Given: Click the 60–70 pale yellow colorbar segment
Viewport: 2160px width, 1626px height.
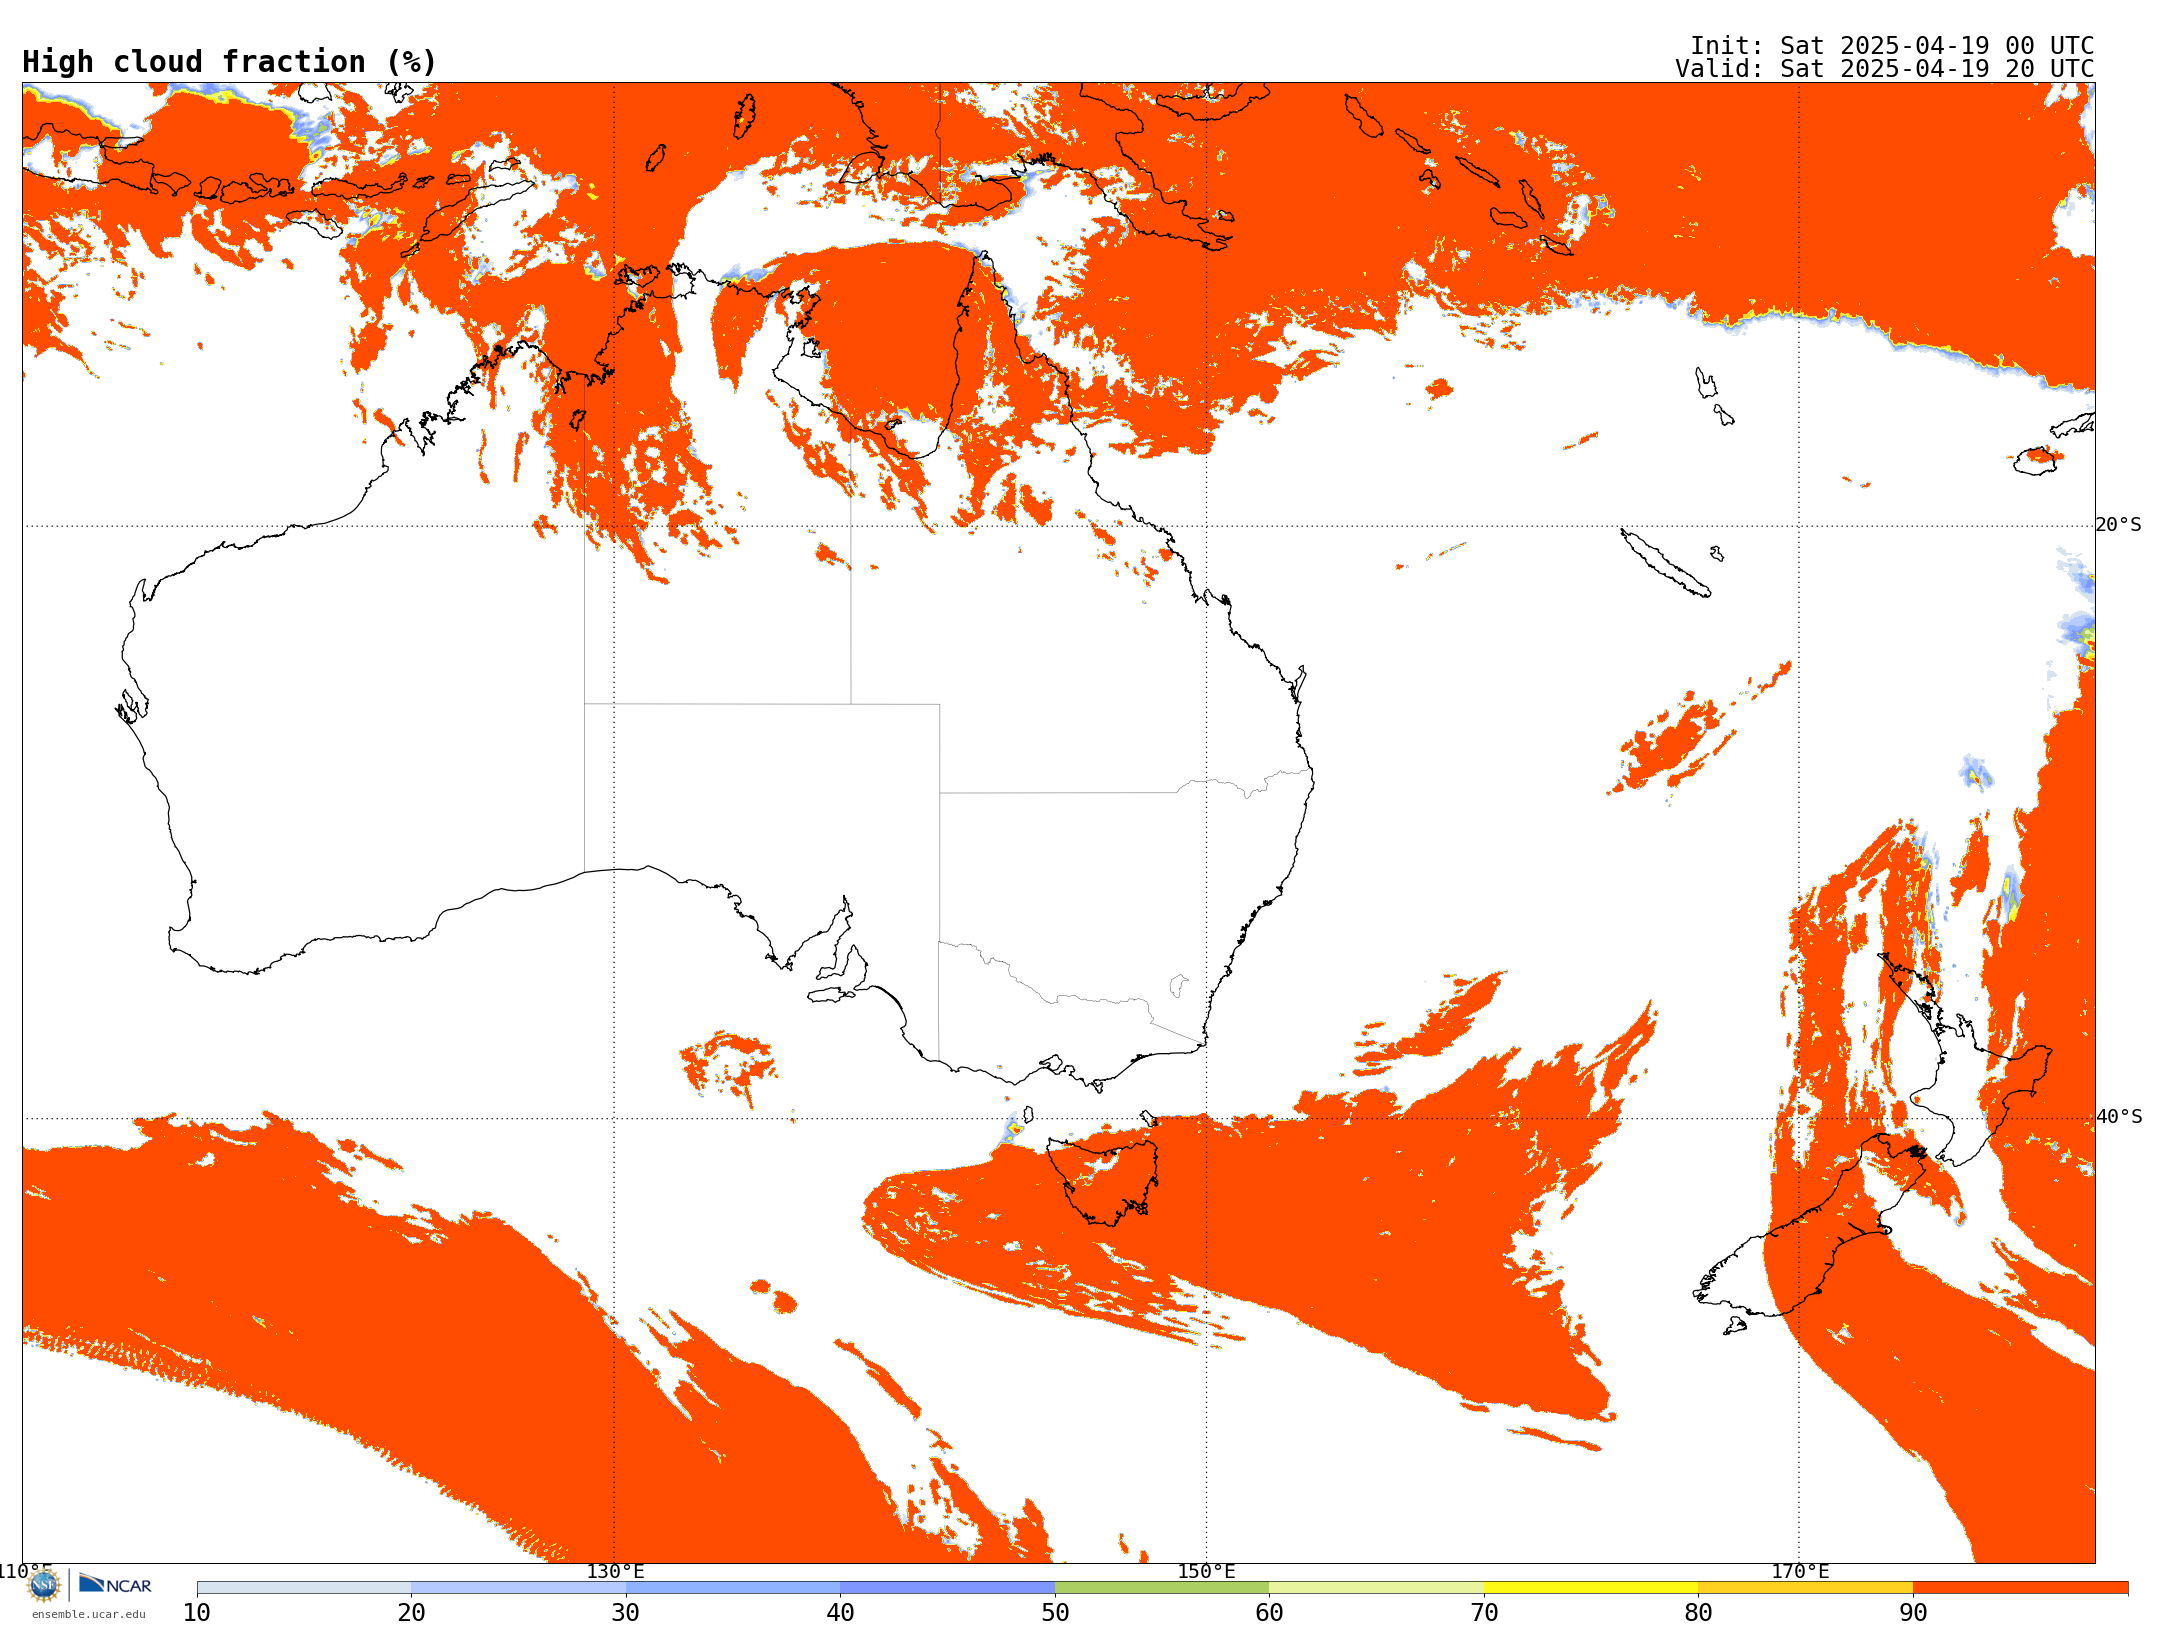Looking at the screenshot, I should [x=1376, y=1588].
